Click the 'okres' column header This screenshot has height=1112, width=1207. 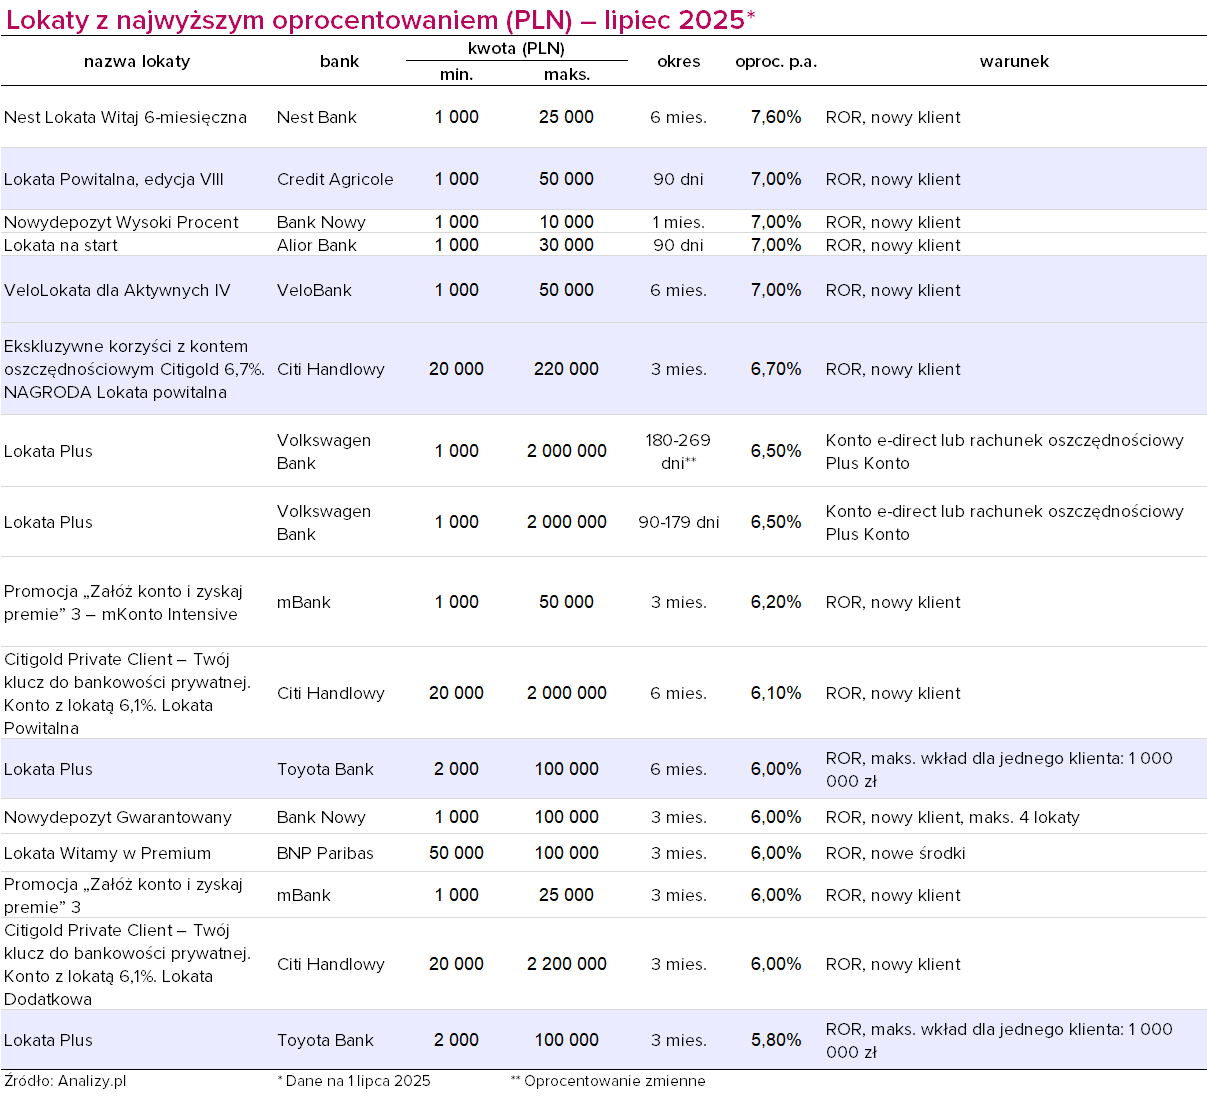679,61
